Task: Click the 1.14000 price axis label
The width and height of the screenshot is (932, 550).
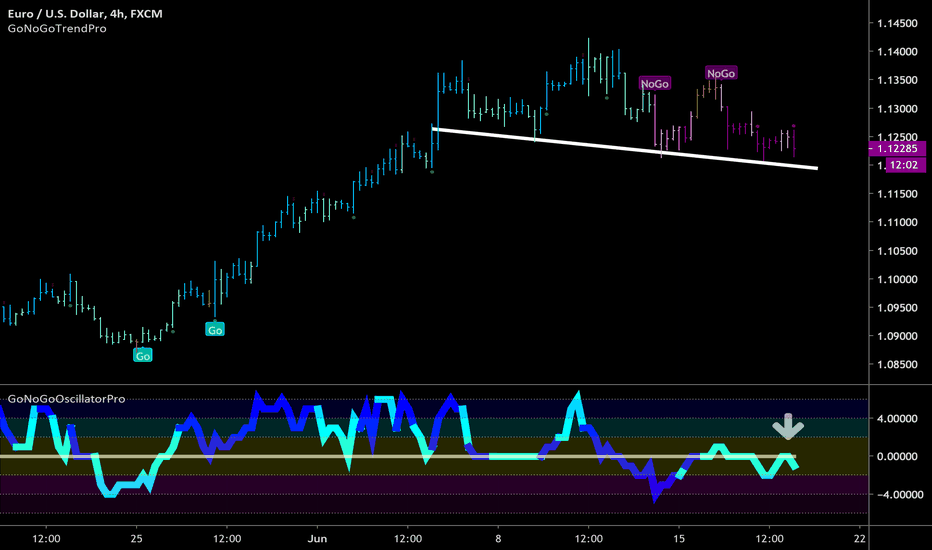Action: [898, 52]
